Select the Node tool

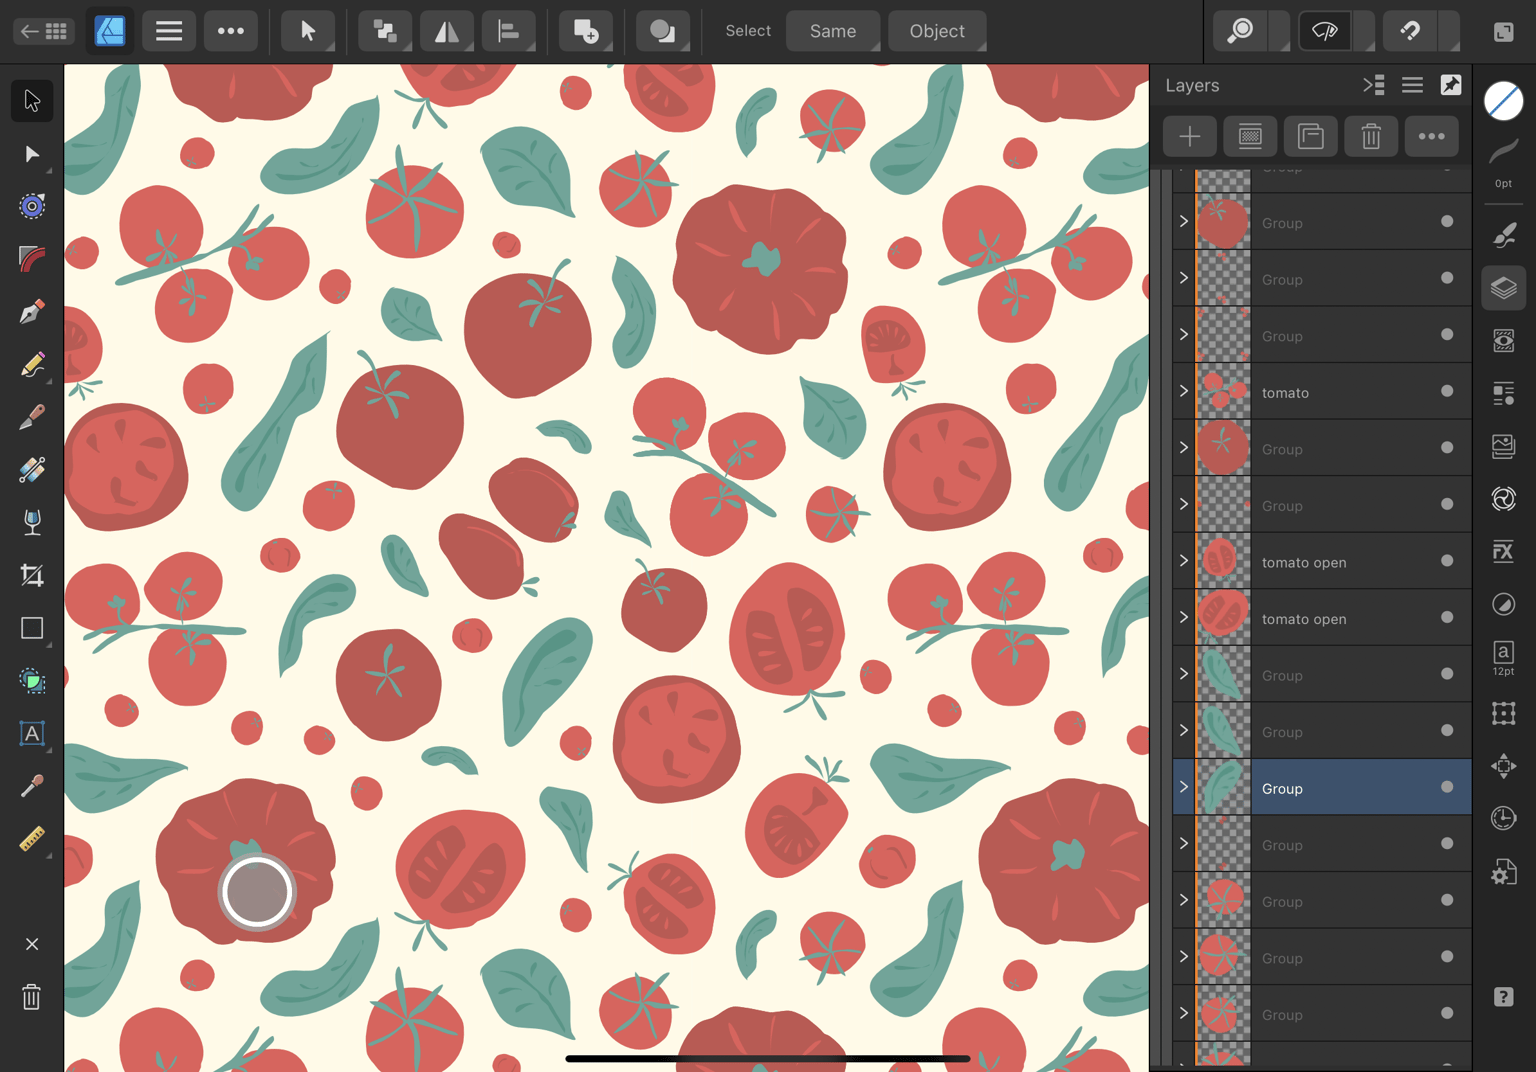(x=32, y=154)
